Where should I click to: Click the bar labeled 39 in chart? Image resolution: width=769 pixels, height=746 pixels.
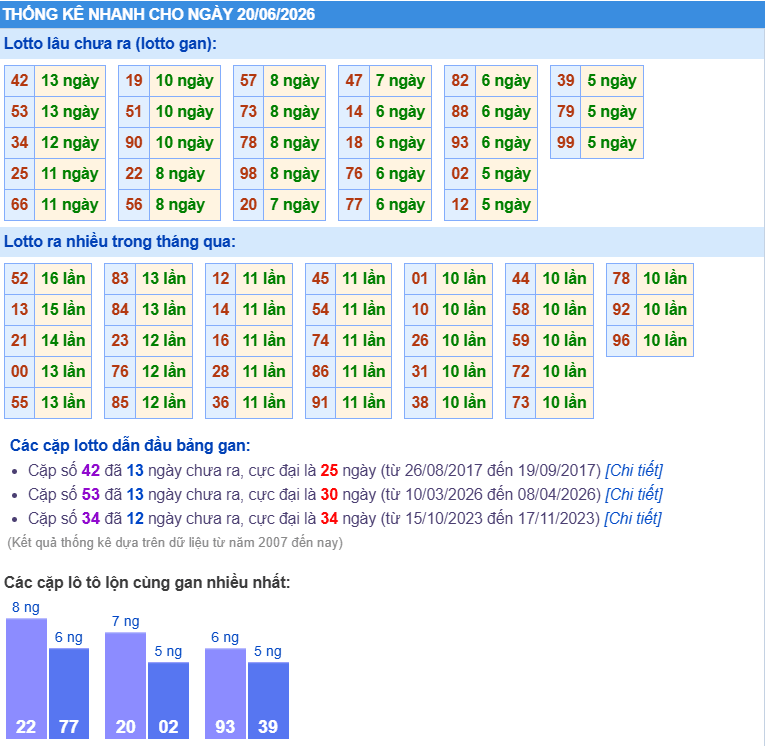(268, 700)
